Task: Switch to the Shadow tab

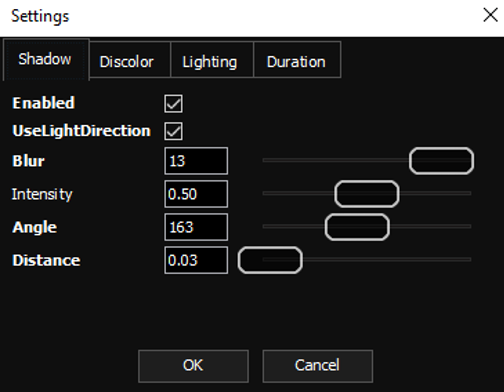Action: tap(46, 60)
